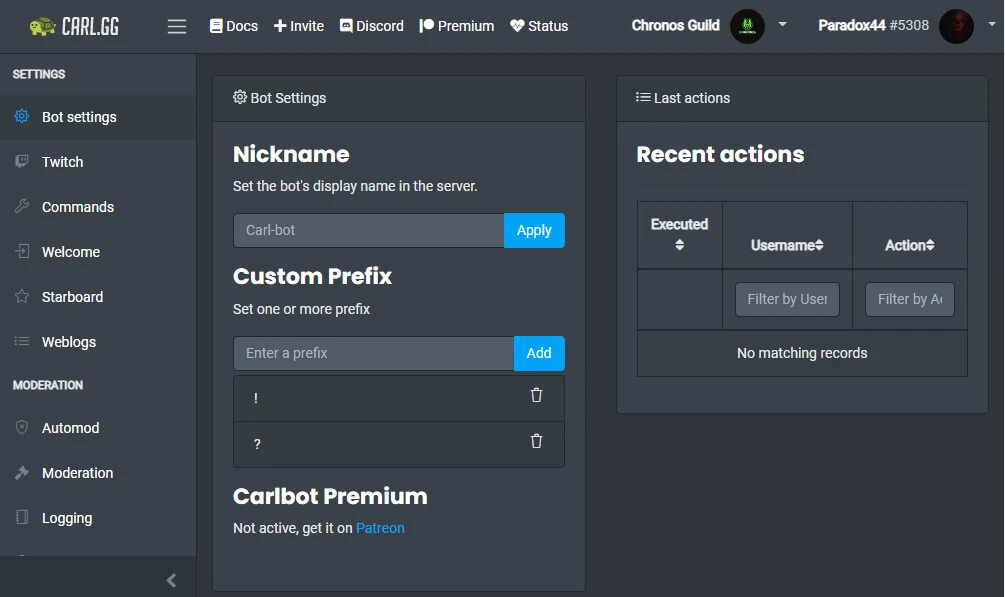Screen dimensions: 1005x597
Task: Expand the Chronos Guild server dropdown
Action: pyautogui.click(x=783, y=25)
